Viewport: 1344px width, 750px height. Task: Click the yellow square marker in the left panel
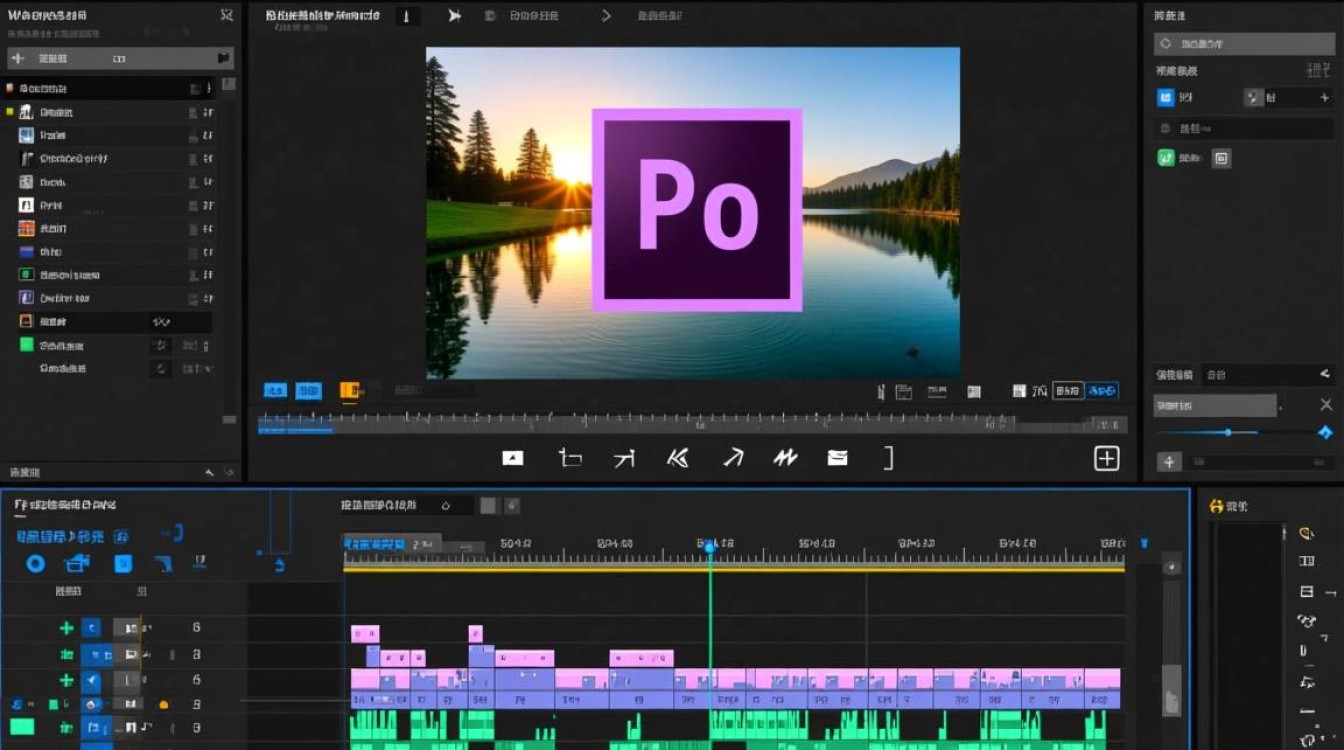point(10,112)
